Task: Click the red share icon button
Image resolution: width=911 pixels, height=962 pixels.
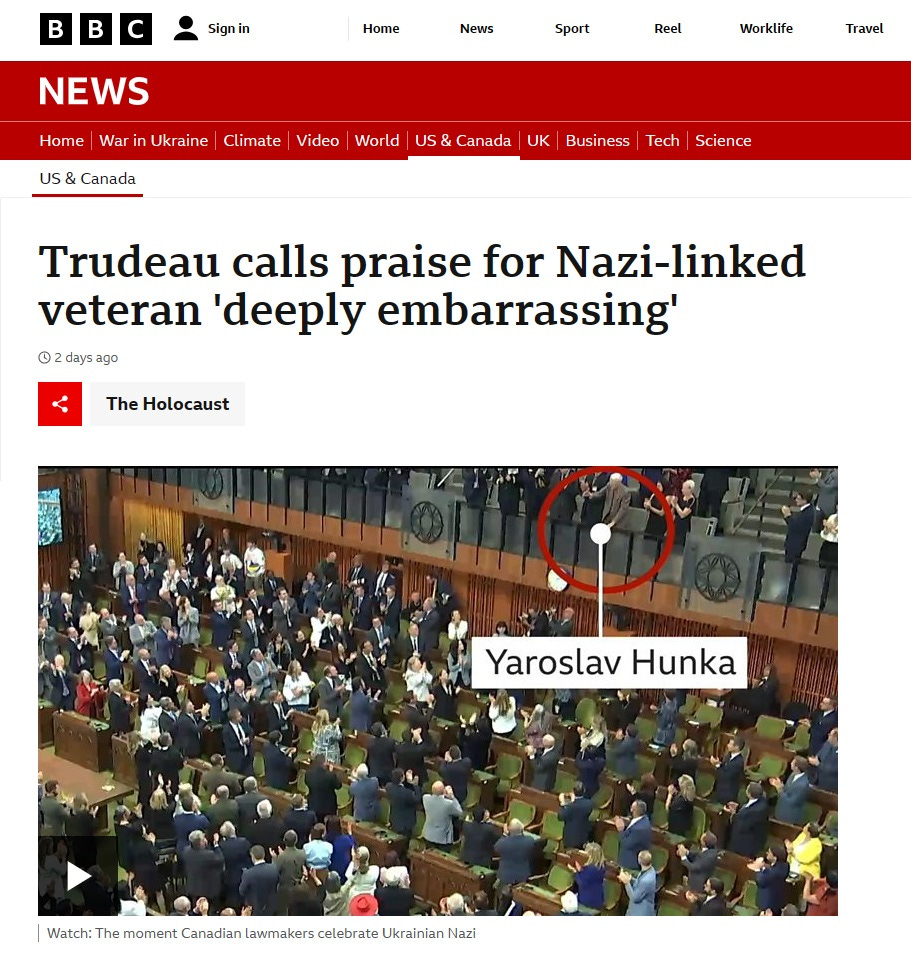Action: tap(60, 404)
